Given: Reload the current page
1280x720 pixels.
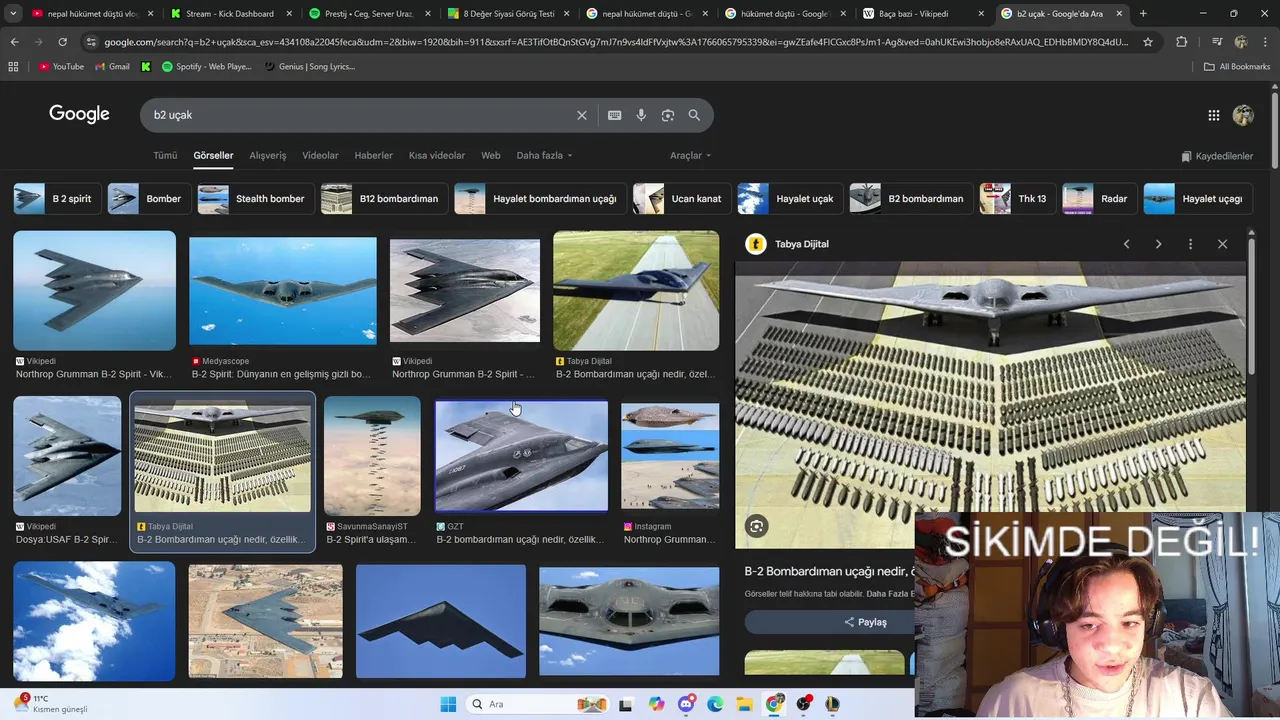Looking at the screenshot, I should [62, 42].
